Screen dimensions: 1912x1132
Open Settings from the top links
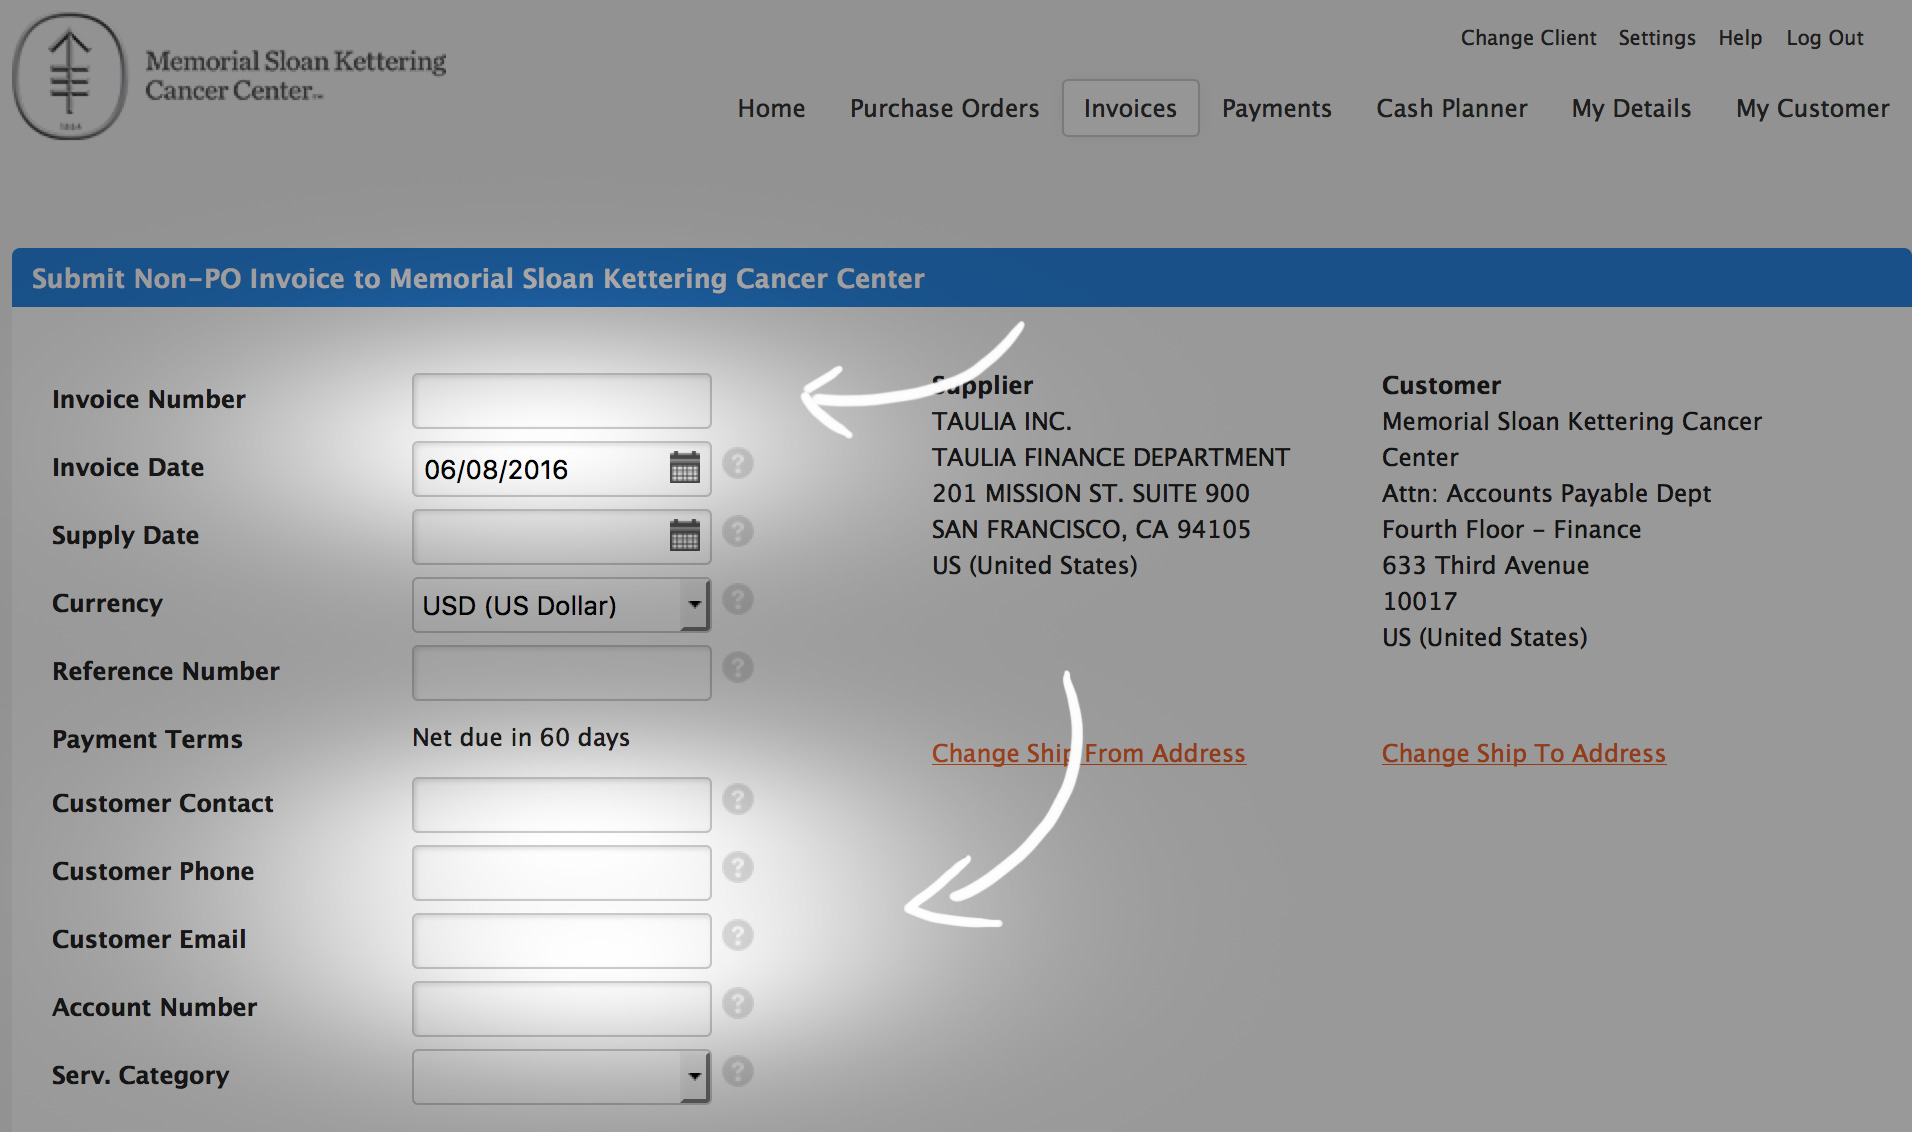coord(1657,38)
